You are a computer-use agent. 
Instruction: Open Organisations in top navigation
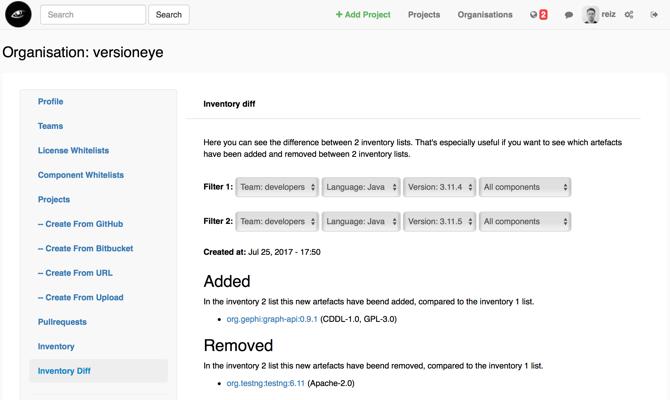point(485,15)
